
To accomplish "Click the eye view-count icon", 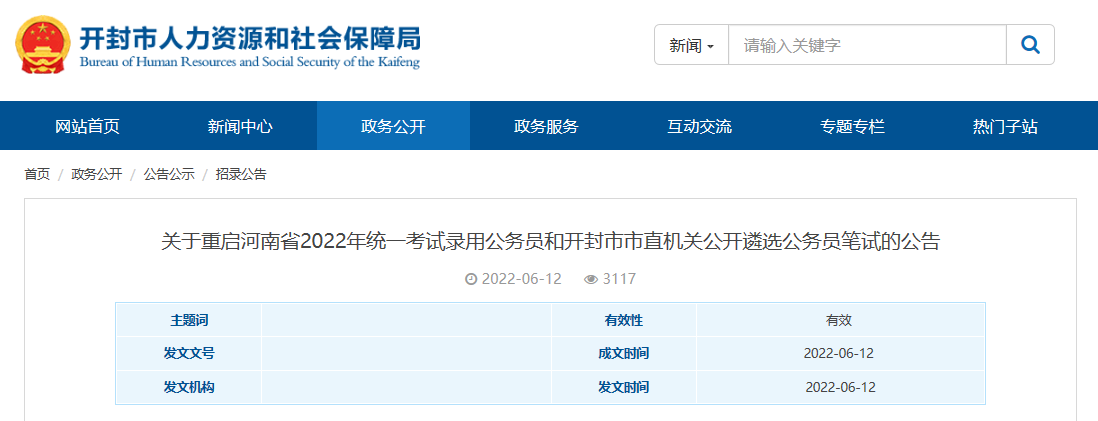I will pyautogui.click(x=590, y=279).
